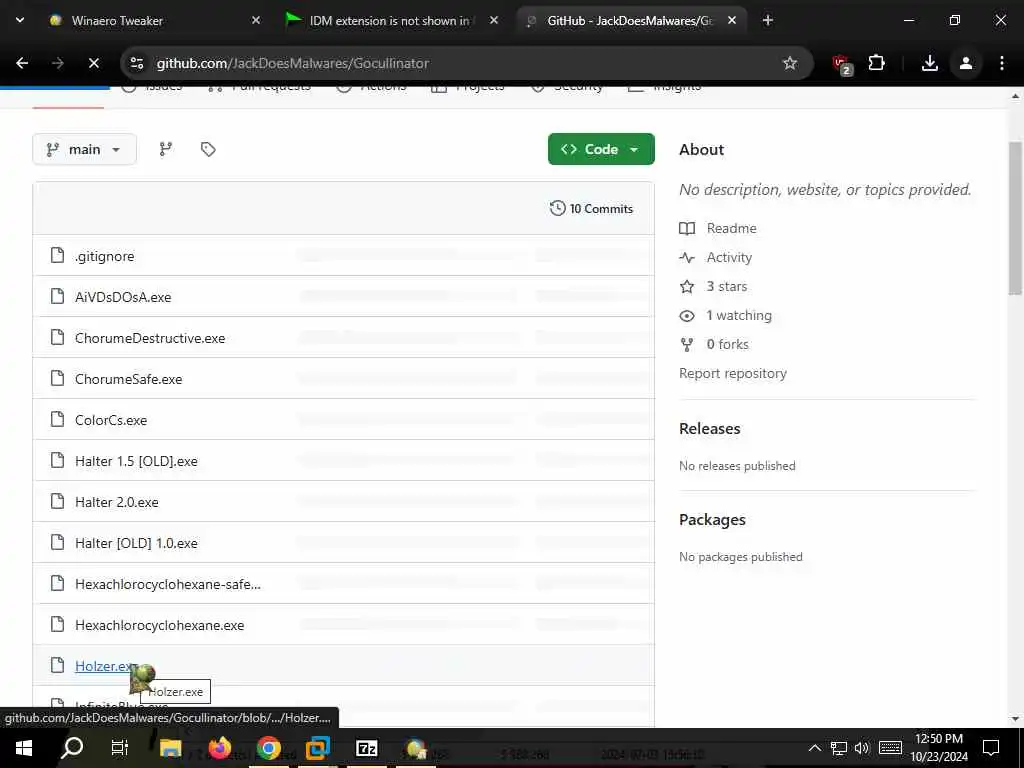Image resolution: width=1024 pixels, height=768 pixels.
Task: Close the Winaero Tweaker tab
Action: click(256, 20)
